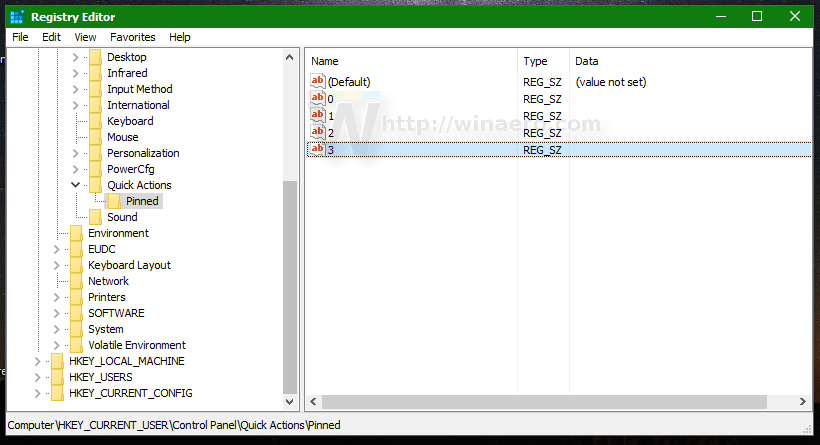820x445 pixels.
Task: Click the Mouse folder icon
Action: pyautogui.click(x=95, y=137)
